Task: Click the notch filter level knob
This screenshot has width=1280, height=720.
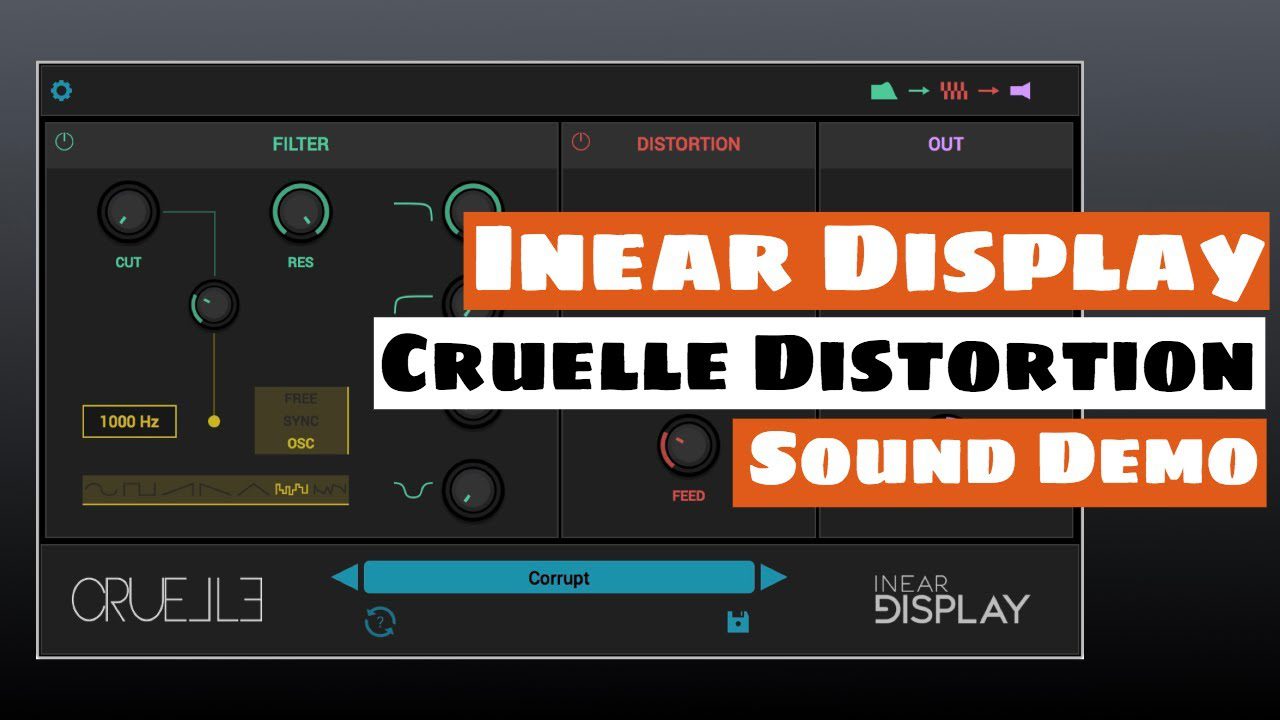Action: [x=473, y=490]
